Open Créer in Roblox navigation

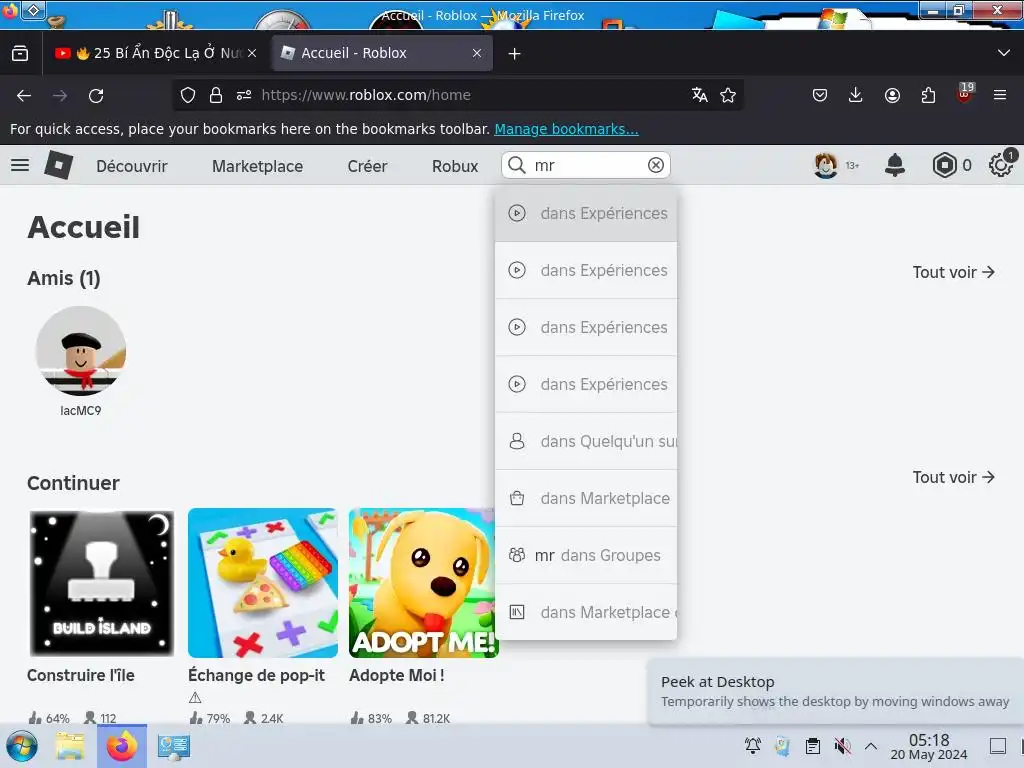pyautogui.click(x=367, y=166)
